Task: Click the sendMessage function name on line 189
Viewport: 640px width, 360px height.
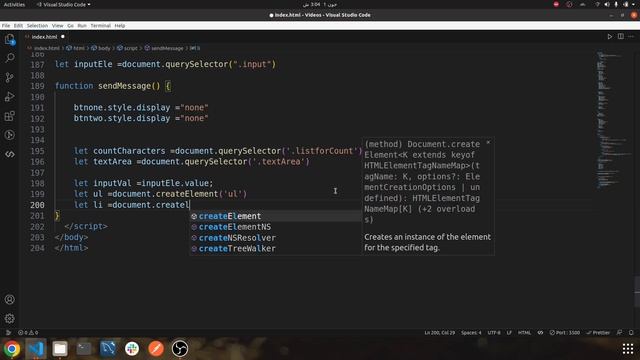Action: click(x=124, y=86)
